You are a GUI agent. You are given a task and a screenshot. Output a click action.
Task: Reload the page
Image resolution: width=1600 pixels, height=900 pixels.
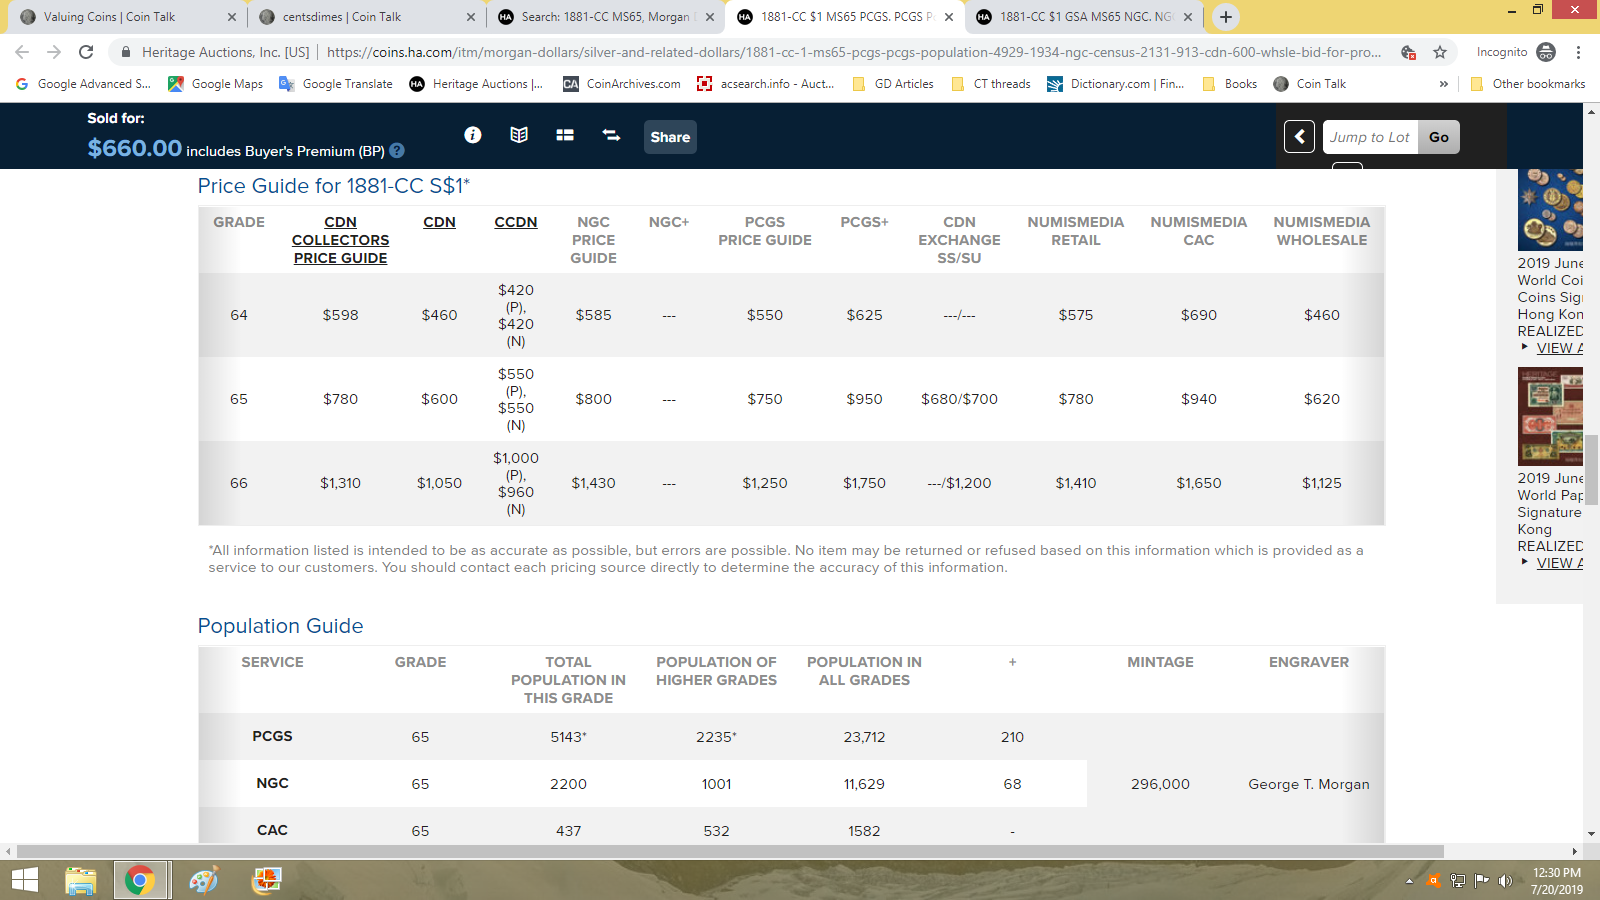point(86,52)
